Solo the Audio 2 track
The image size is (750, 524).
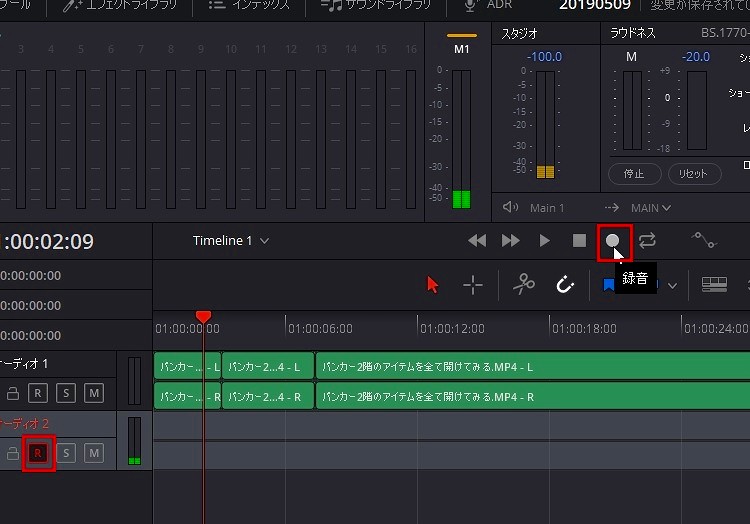click(x=66, y=454)
